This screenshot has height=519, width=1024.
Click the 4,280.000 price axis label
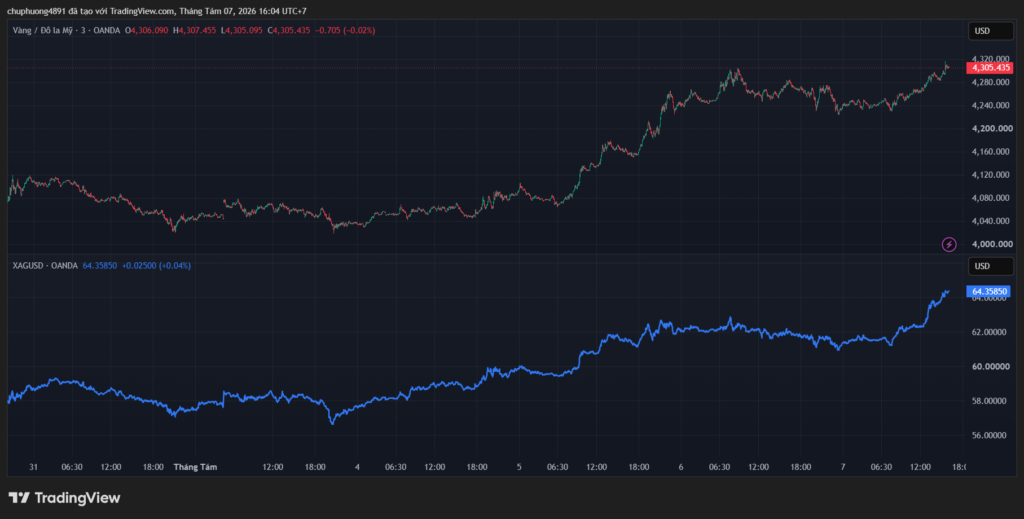[989, 82]
